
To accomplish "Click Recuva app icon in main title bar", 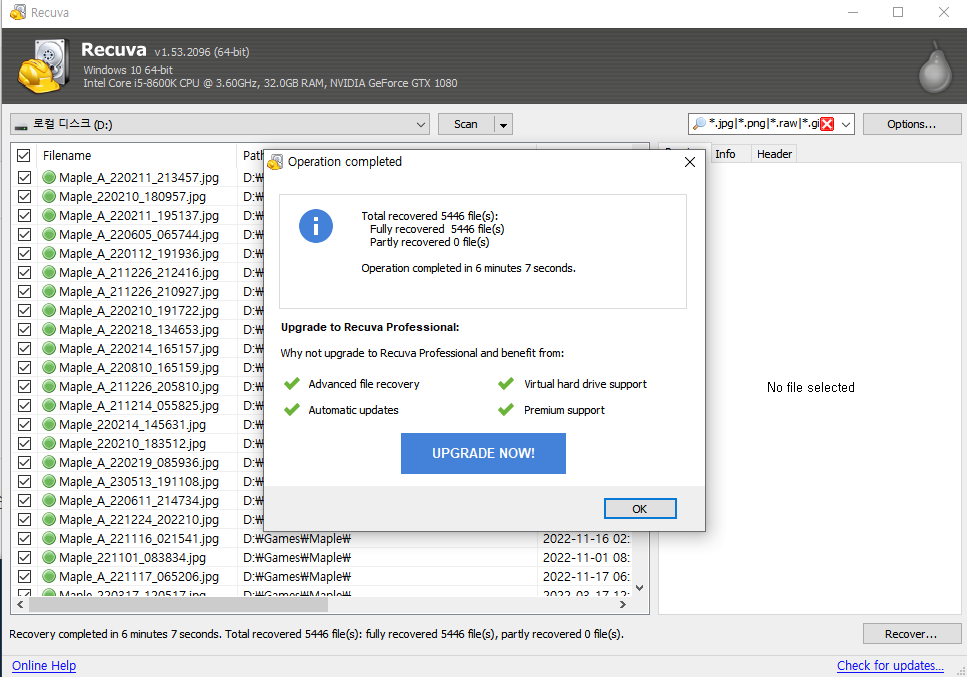I will 18,12.
